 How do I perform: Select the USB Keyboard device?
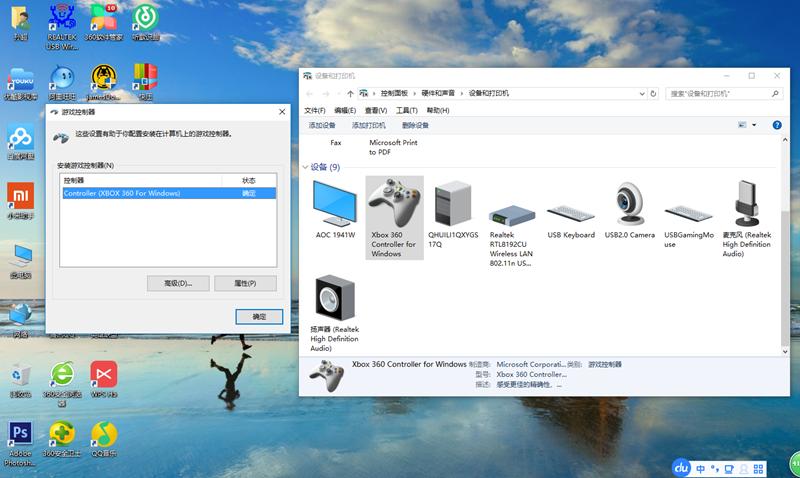tap(571, 221)
